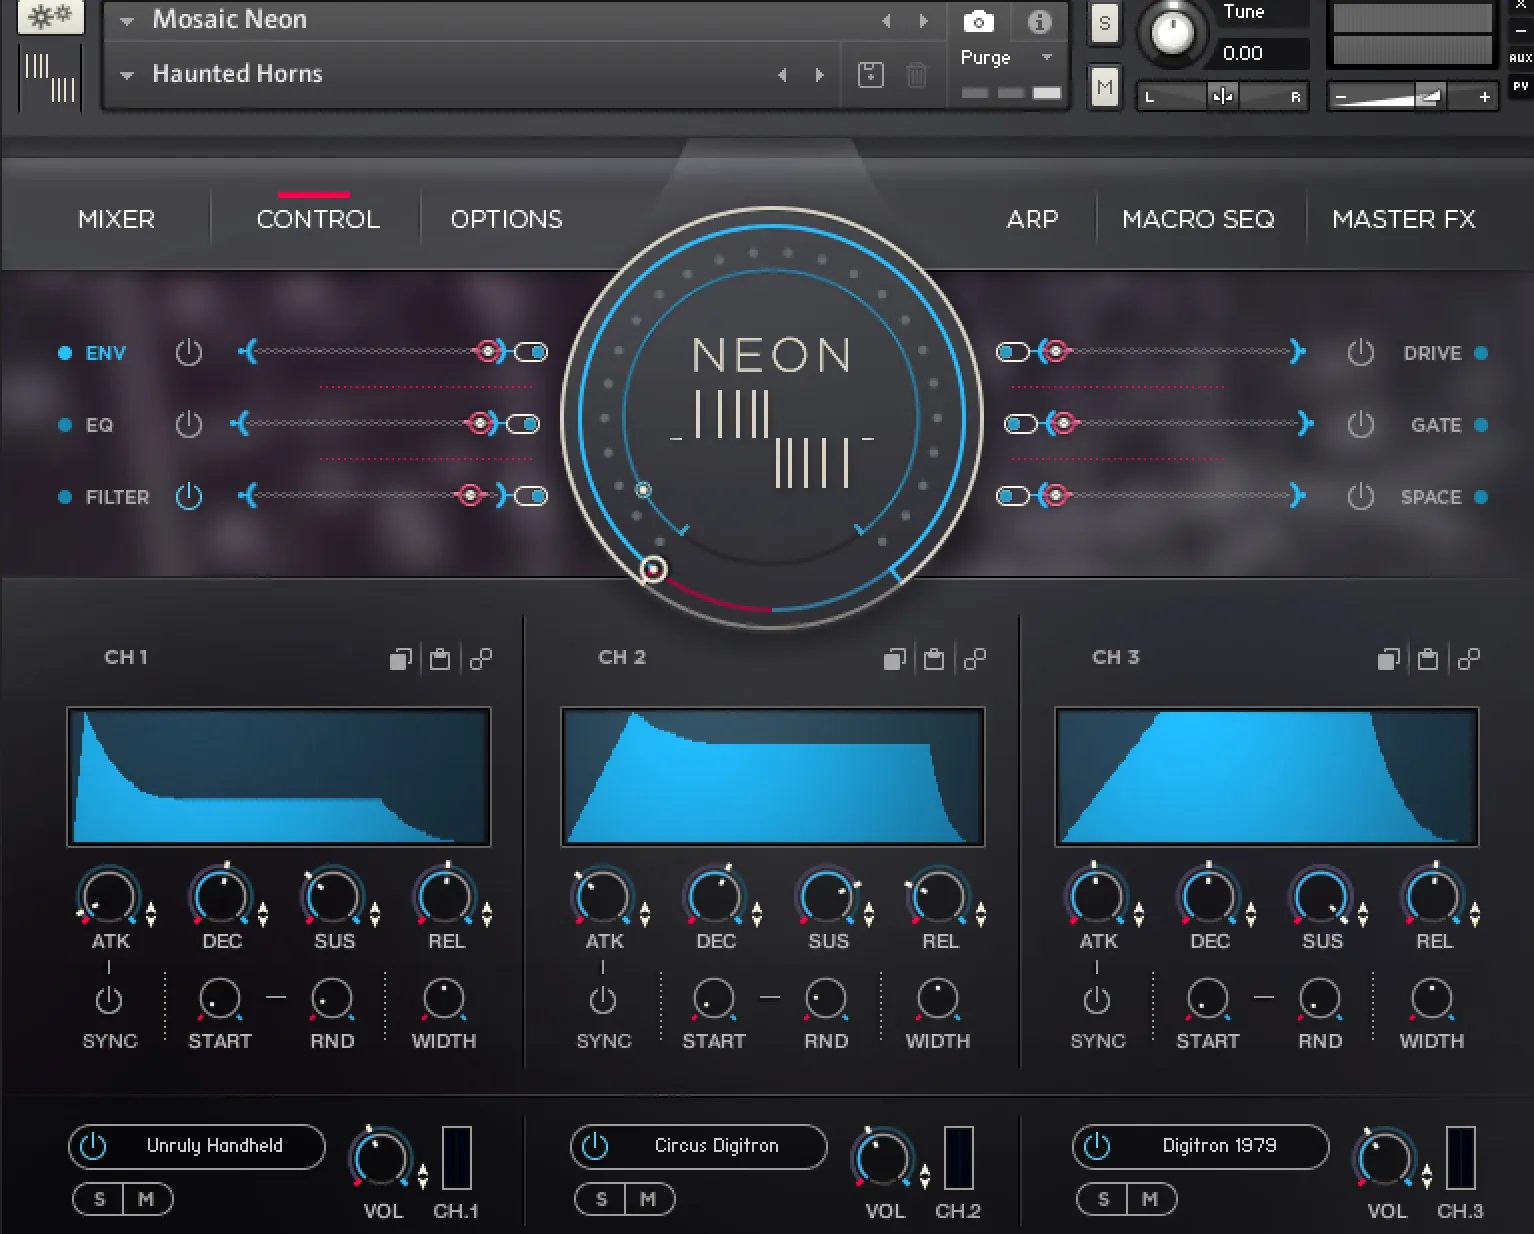This screenshot has width=1534, height=1234.
Task: Click the delete preset trash icon
Action: click(x=916, y=75)
